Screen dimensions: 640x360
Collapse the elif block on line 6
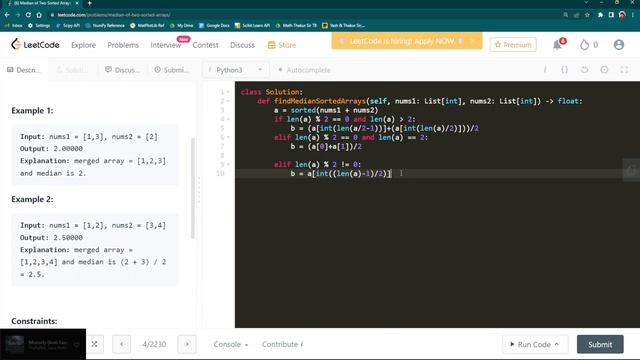[x=228, y=137]
